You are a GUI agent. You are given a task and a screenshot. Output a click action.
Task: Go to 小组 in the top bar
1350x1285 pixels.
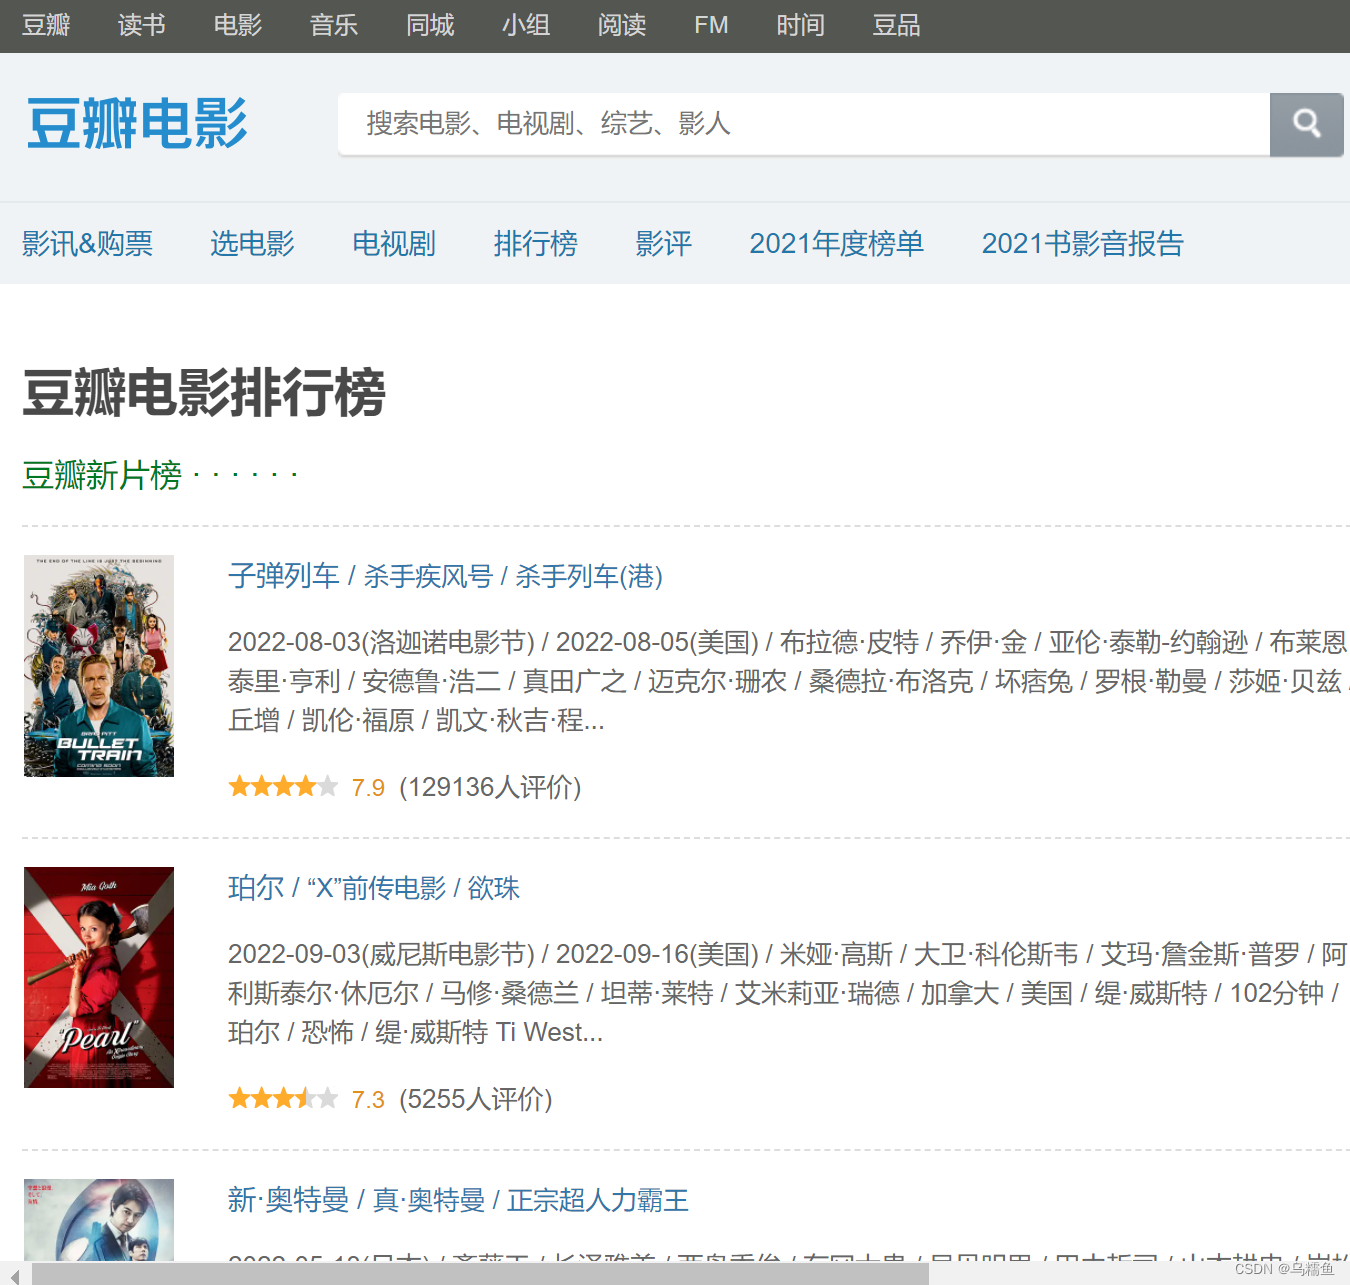pos(526,25)
